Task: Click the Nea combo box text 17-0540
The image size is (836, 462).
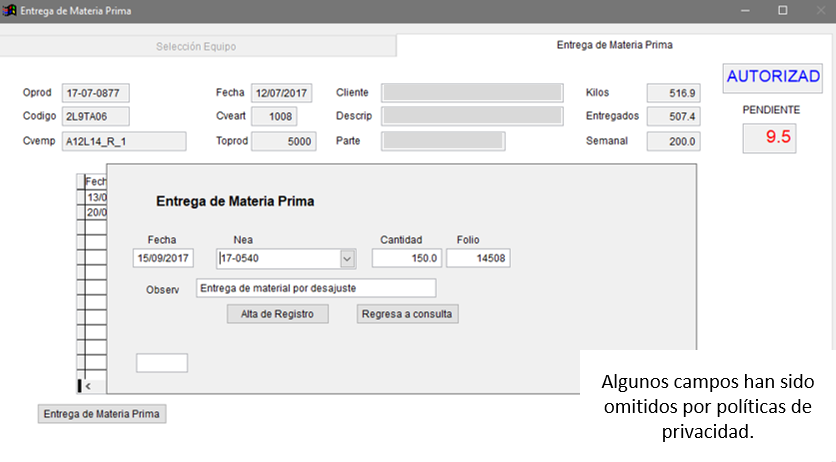Action: tap(278, 259)
